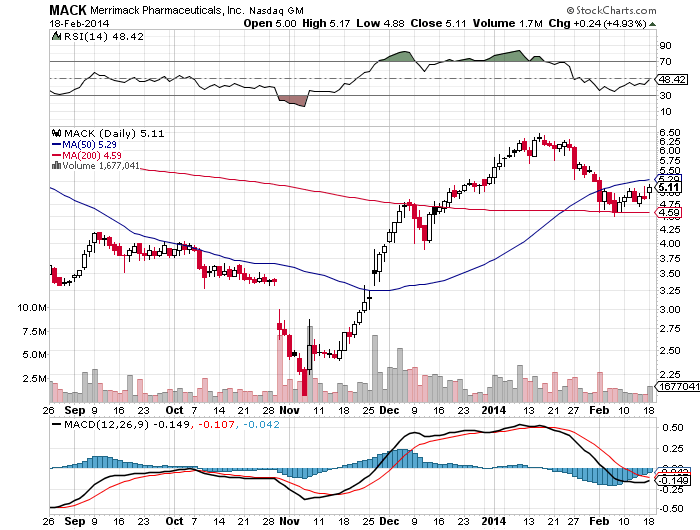Click the Open 5.00 value in the header
The height and width of the screenshot is (530, 700).
point(270,24)
